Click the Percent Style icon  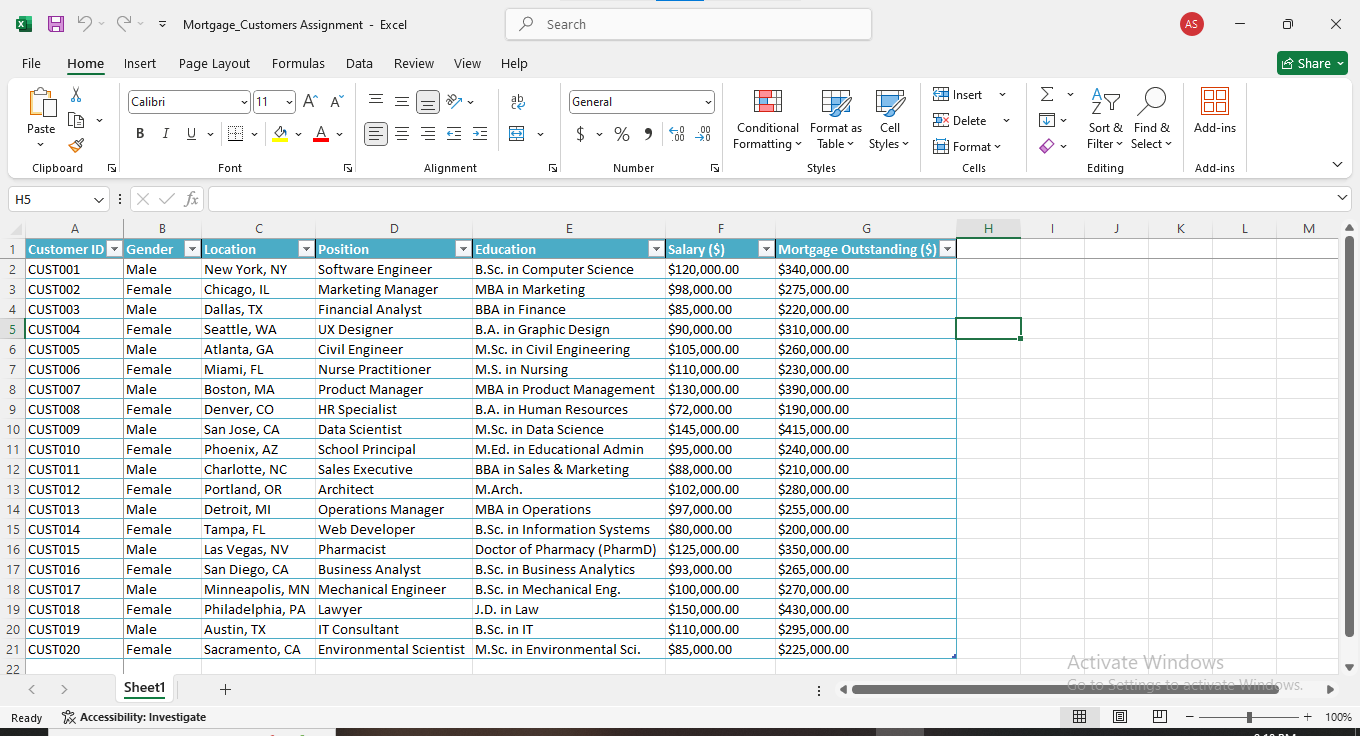pyautogui.click(x=622, y=134)
